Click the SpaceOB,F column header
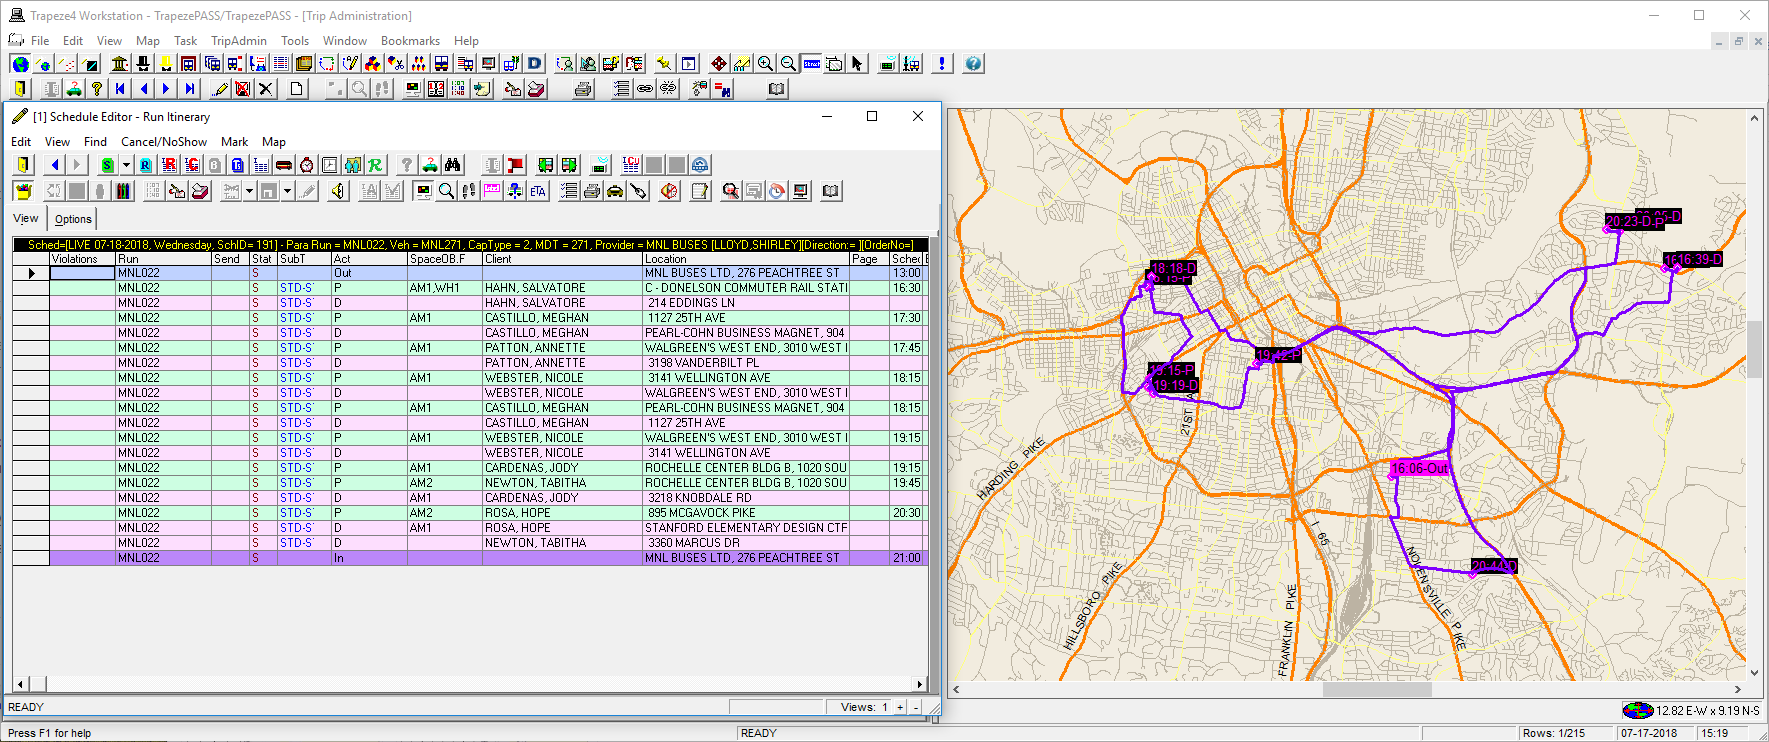The image size is (1769, 742). point(445,259)
